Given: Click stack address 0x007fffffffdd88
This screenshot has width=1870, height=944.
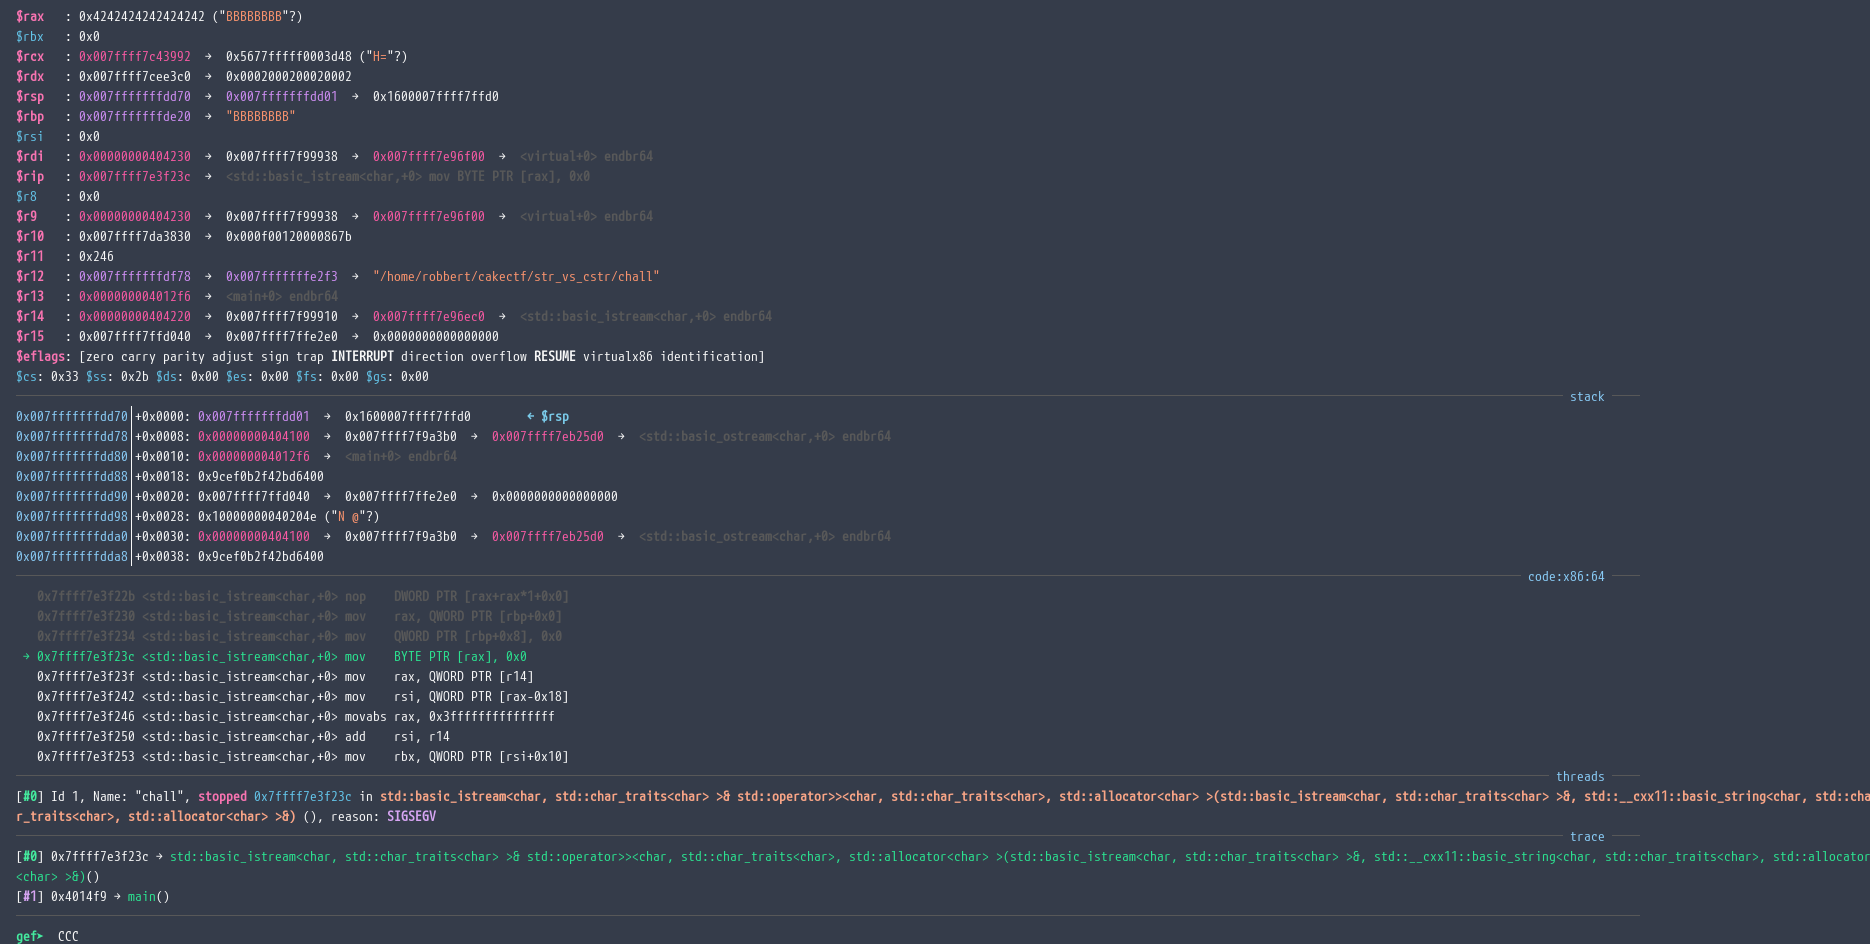Looking at the screenshot, I should click(x=72, y=476).
